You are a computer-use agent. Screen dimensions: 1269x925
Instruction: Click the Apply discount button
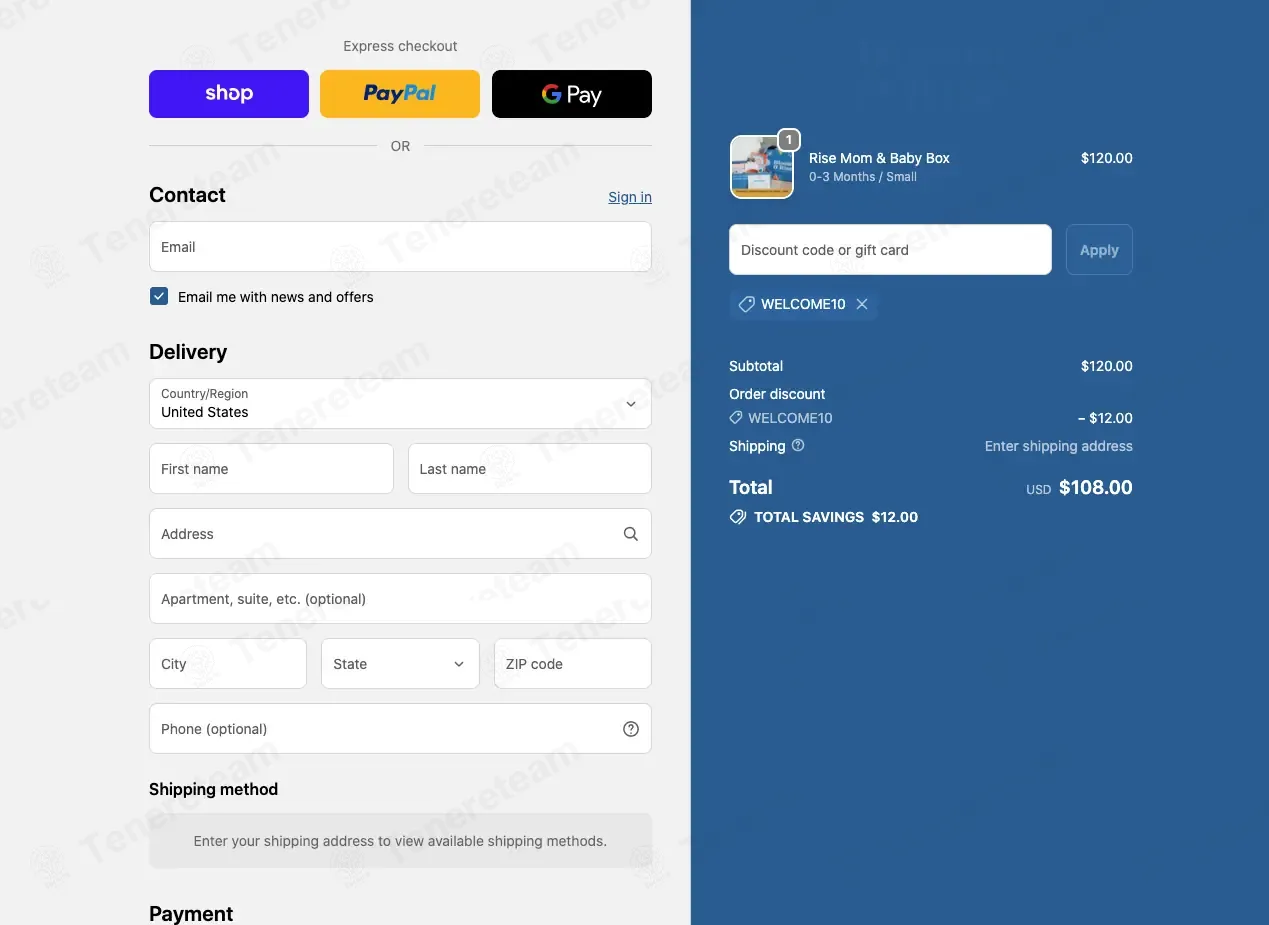pos(1099,250)
